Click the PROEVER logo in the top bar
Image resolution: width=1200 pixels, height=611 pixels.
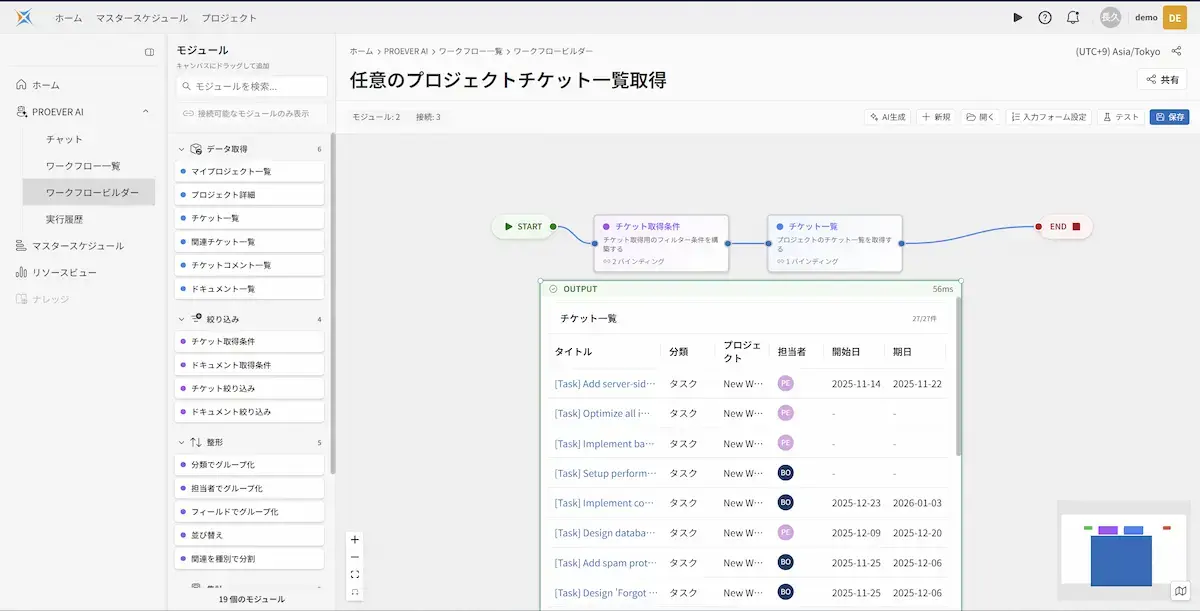(x=23, y=17)
